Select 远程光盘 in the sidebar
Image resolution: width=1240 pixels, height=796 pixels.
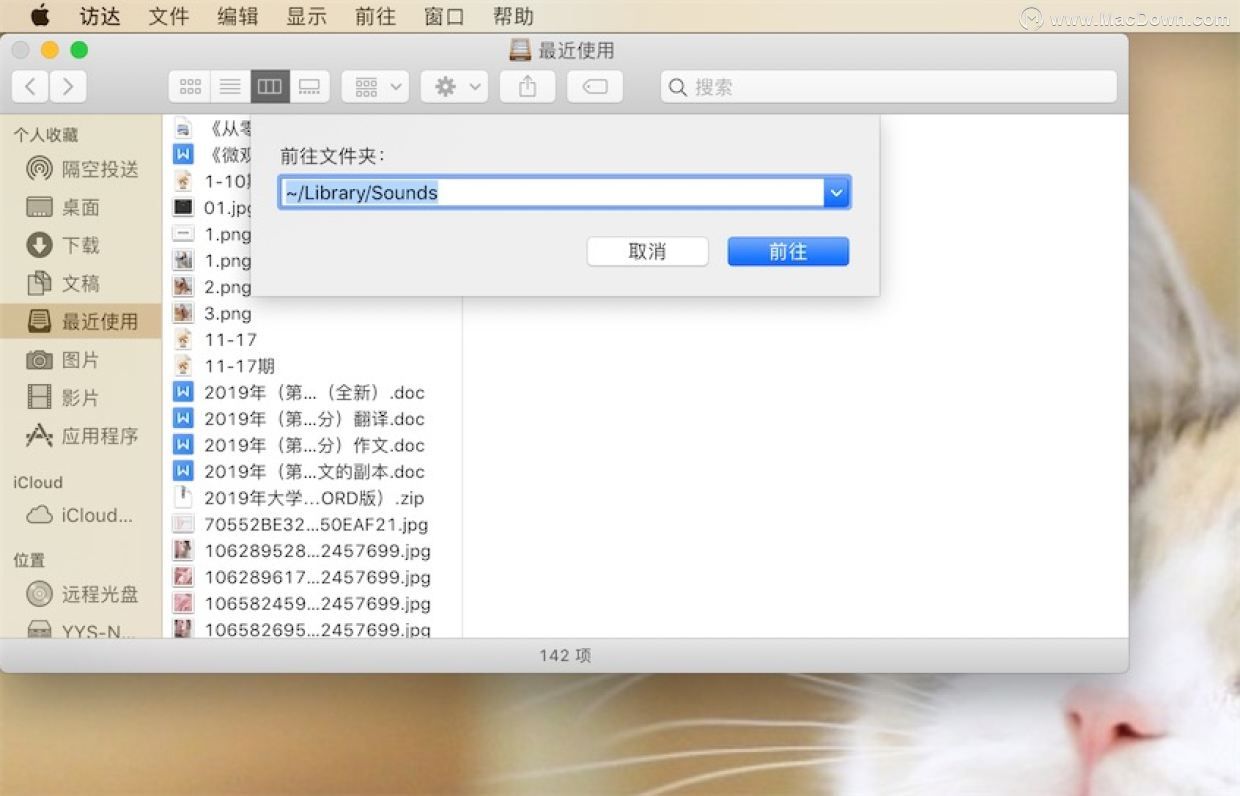click(x=82, y=594)
